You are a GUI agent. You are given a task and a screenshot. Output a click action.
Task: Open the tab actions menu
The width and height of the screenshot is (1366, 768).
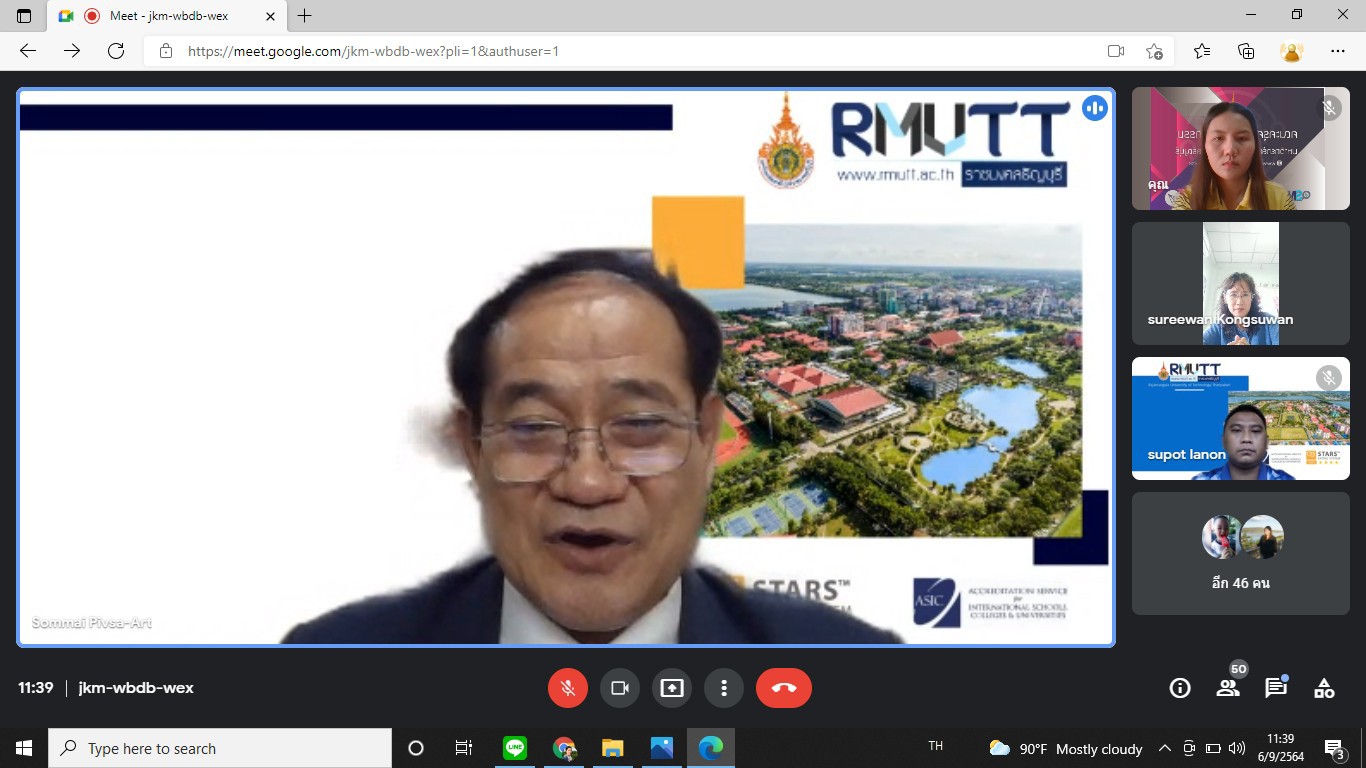pyautogui.click(x=24, y=16)
